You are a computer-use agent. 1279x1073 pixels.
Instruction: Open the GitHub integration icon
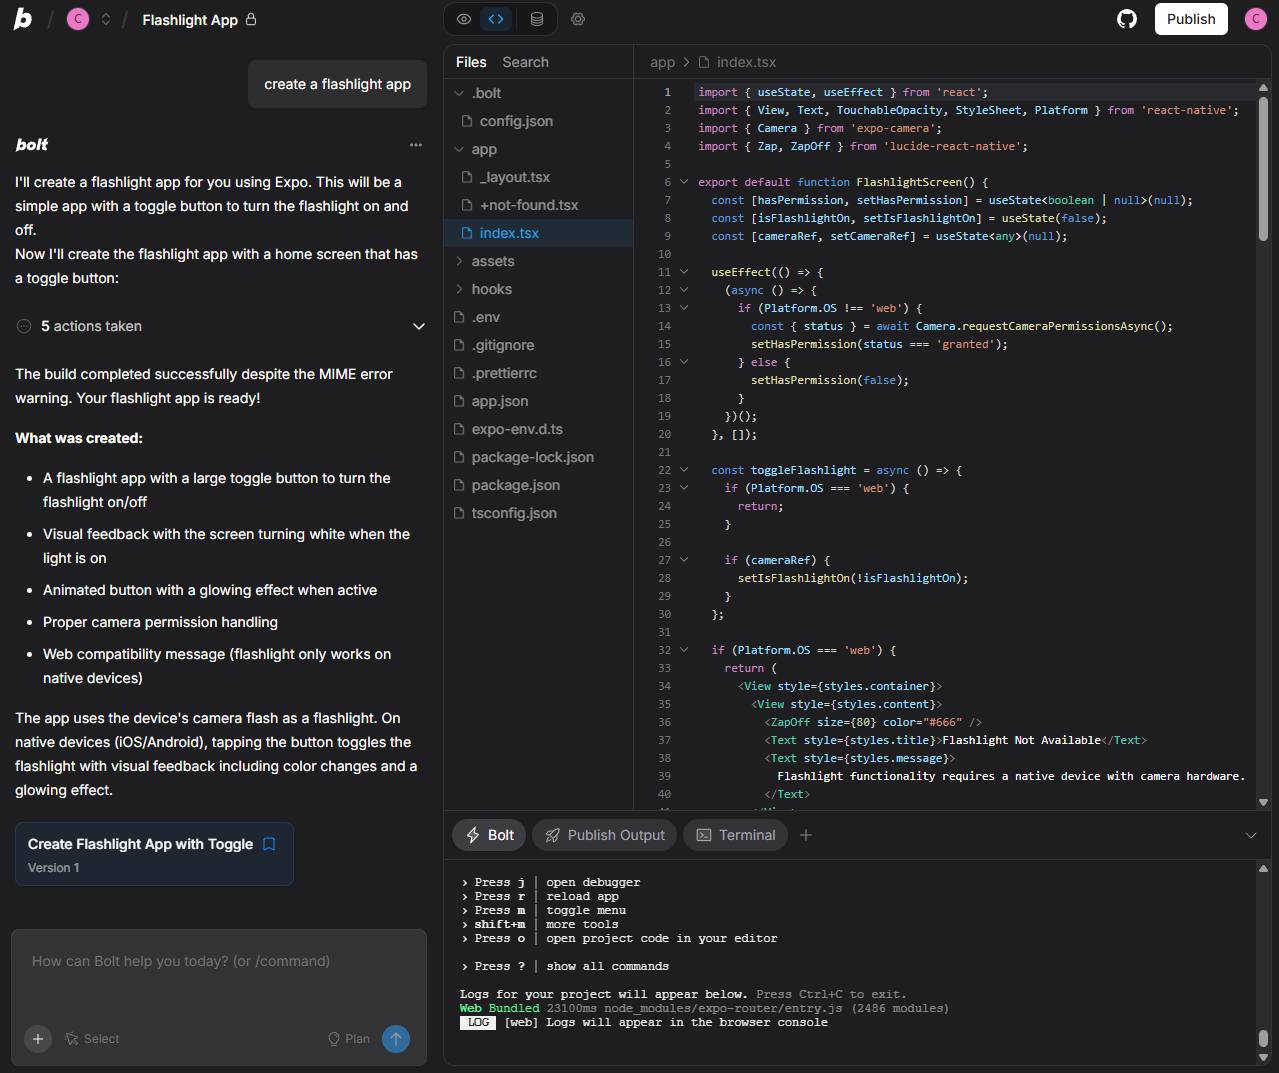coord(1126,18)
